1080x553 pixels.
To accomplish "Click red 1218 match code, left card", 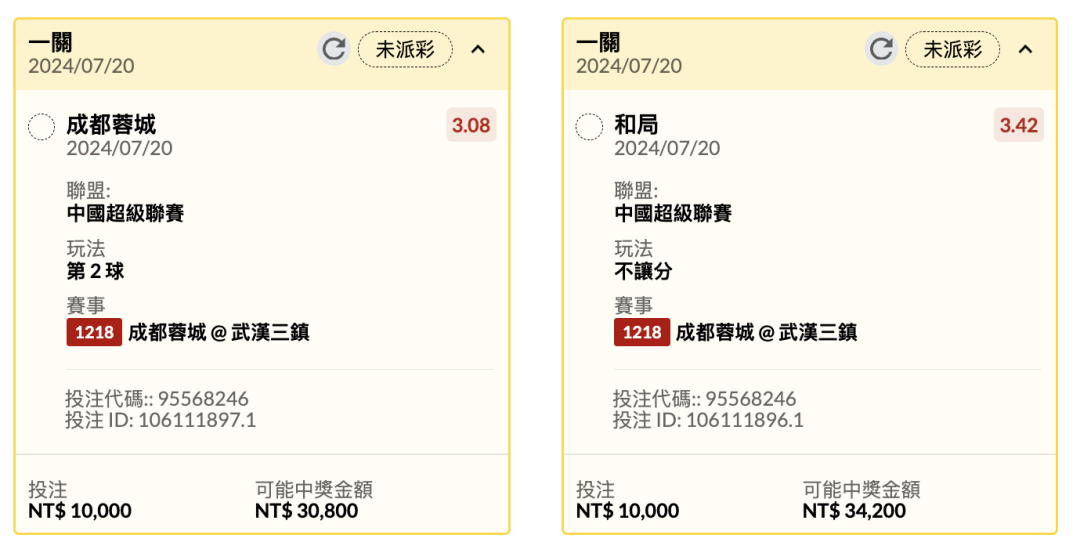I will (94, 332).
